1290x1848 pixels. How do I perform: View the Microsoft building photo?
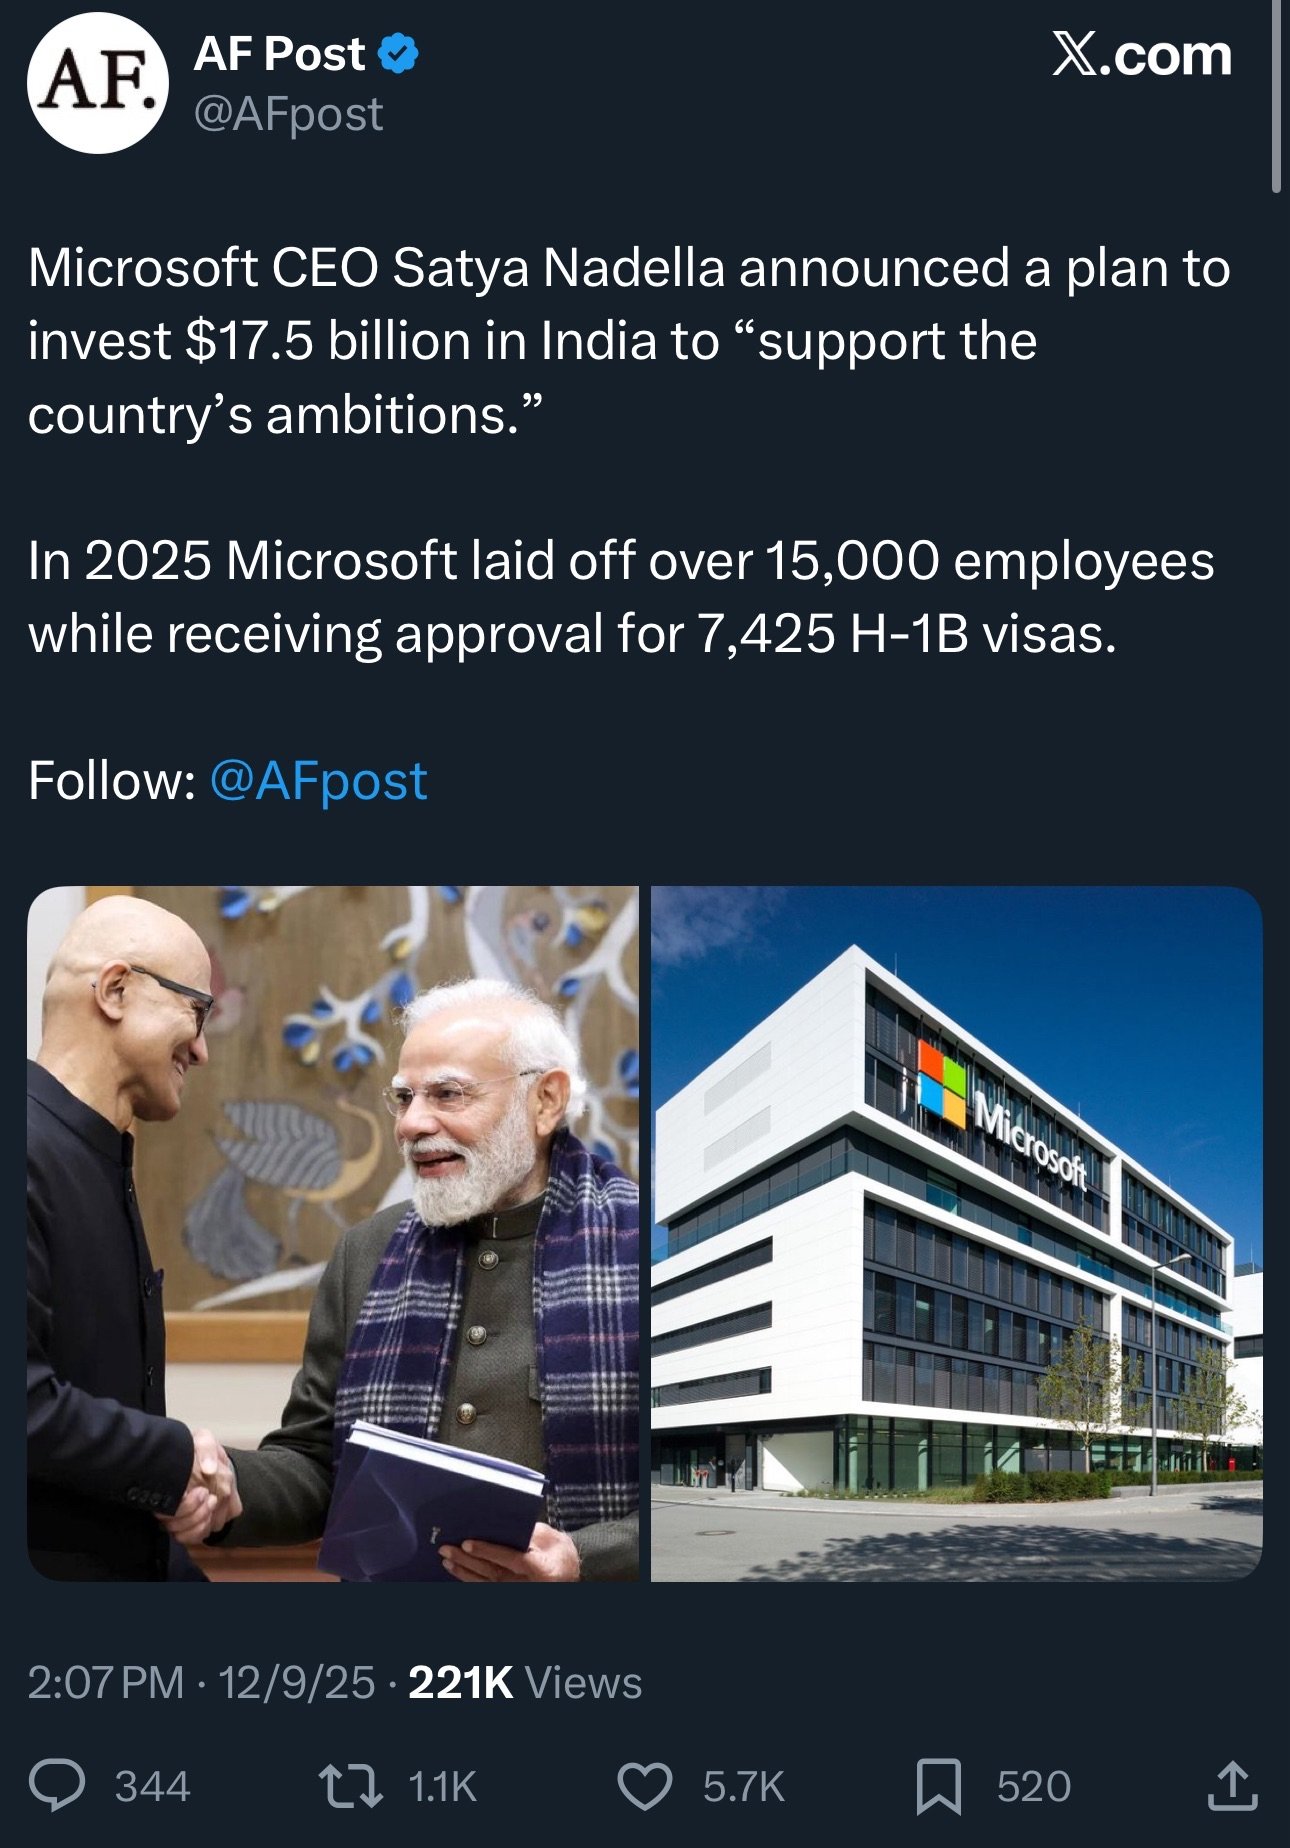click(x=957, y=1233)
